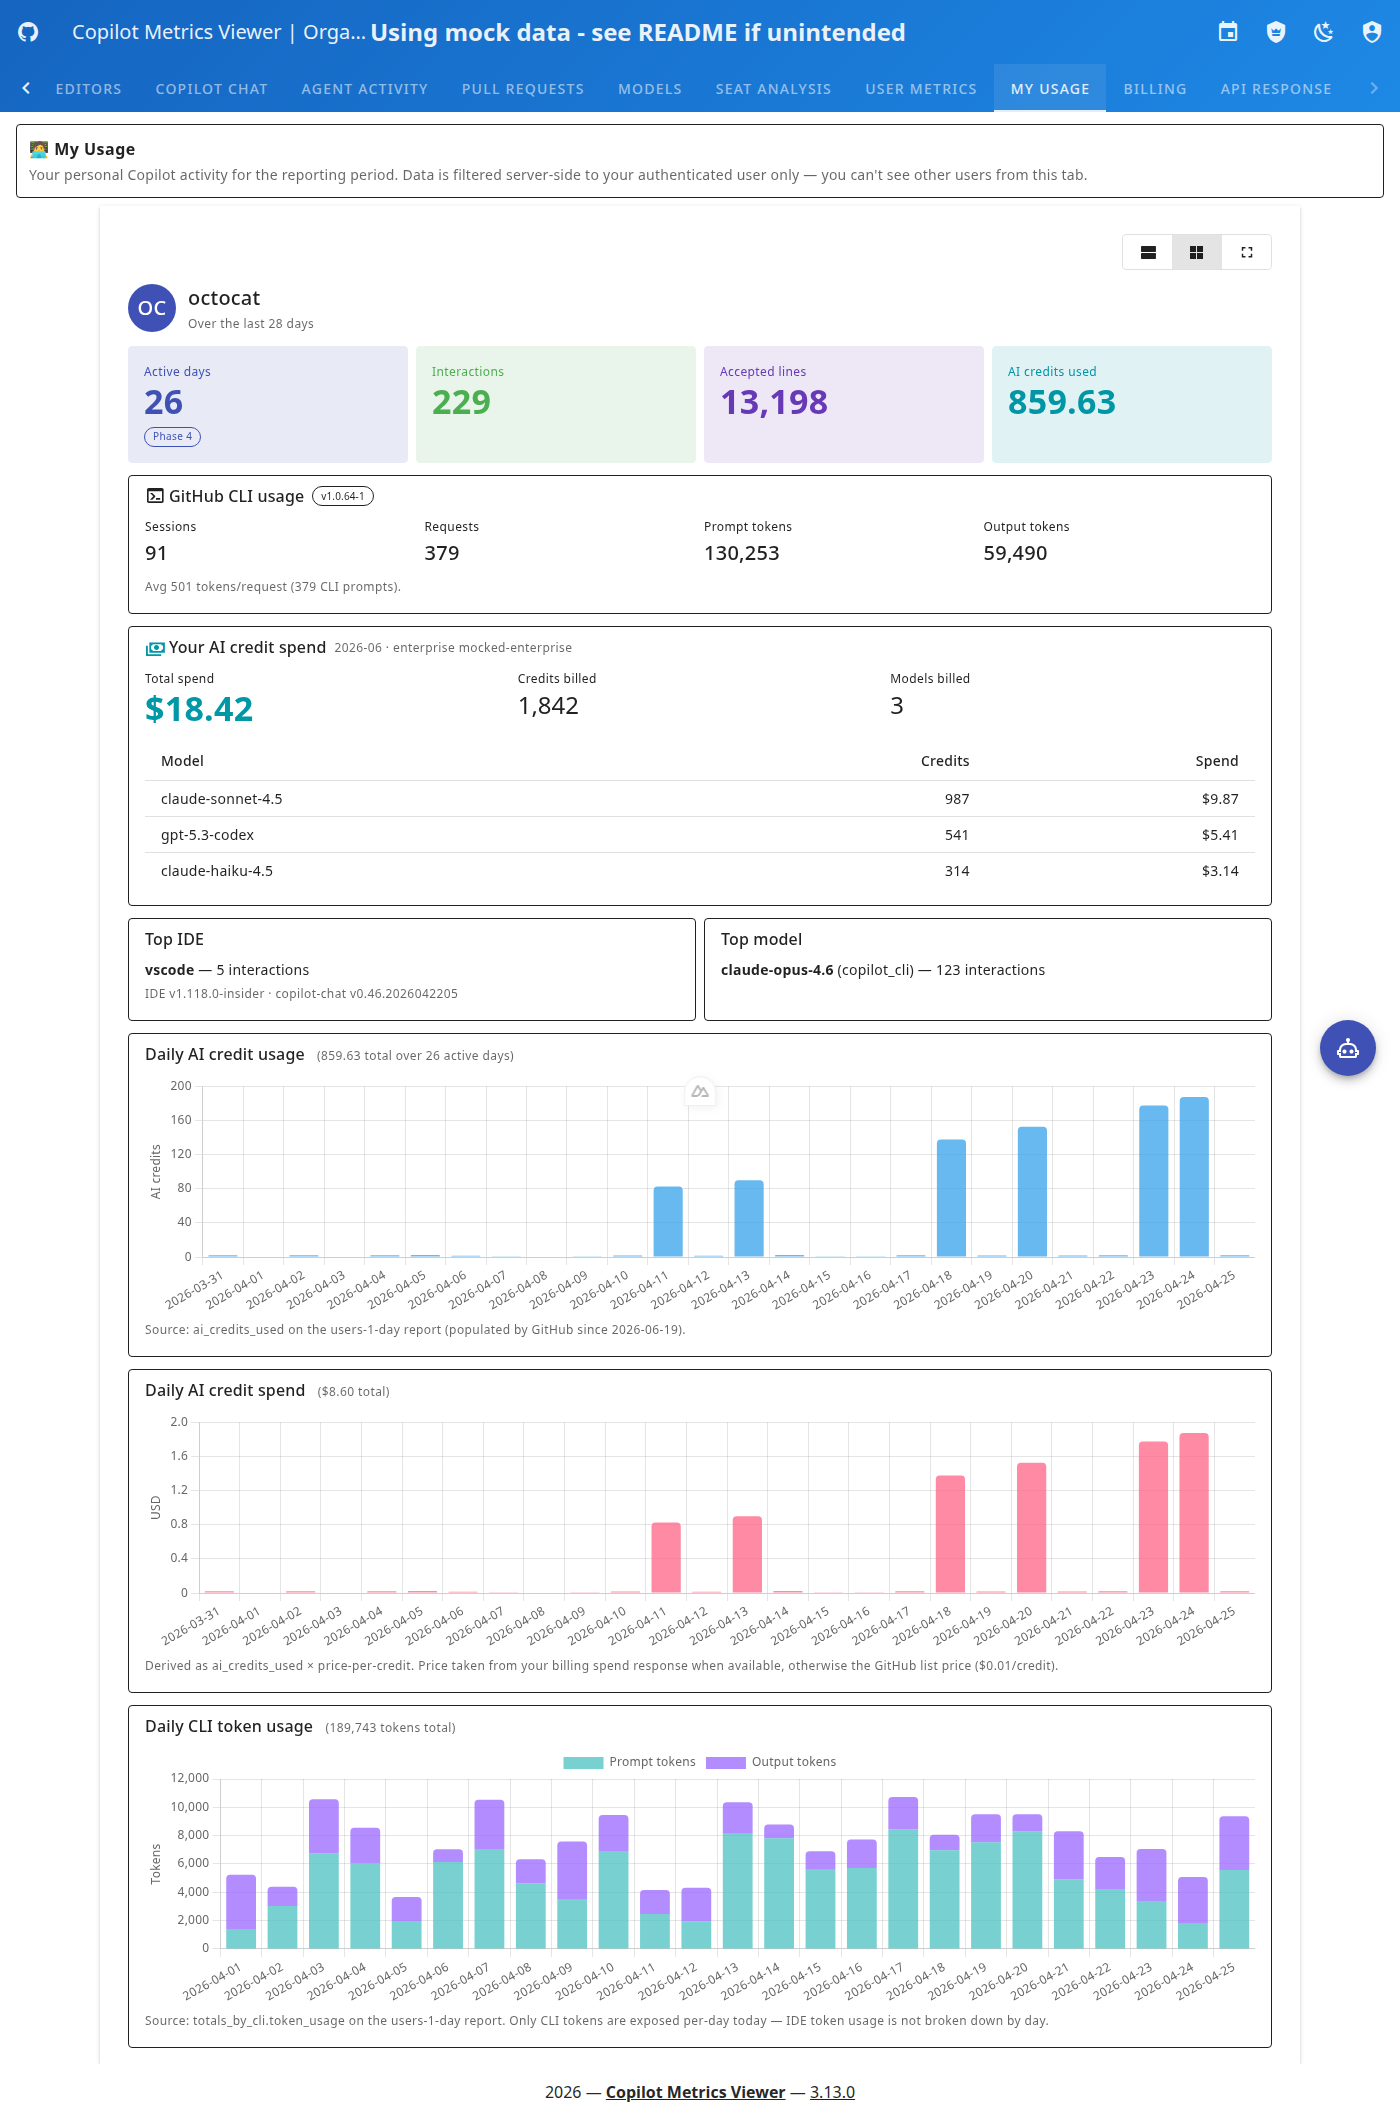The width and height of the screenshot is (1400, 2114).
Task: Click the Prompt tokens value 130,253
Action: 741,553
